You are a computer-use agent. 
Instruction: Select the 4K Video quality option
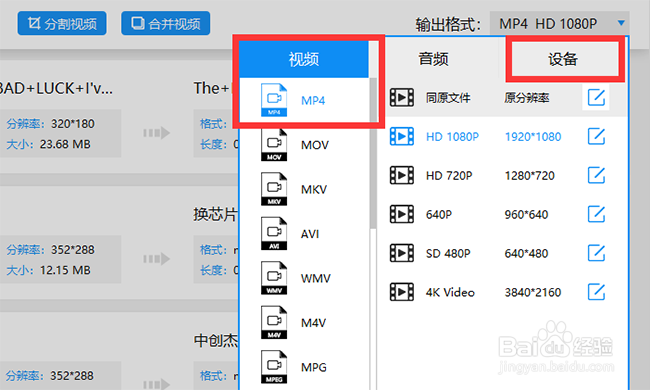[450, 292]
